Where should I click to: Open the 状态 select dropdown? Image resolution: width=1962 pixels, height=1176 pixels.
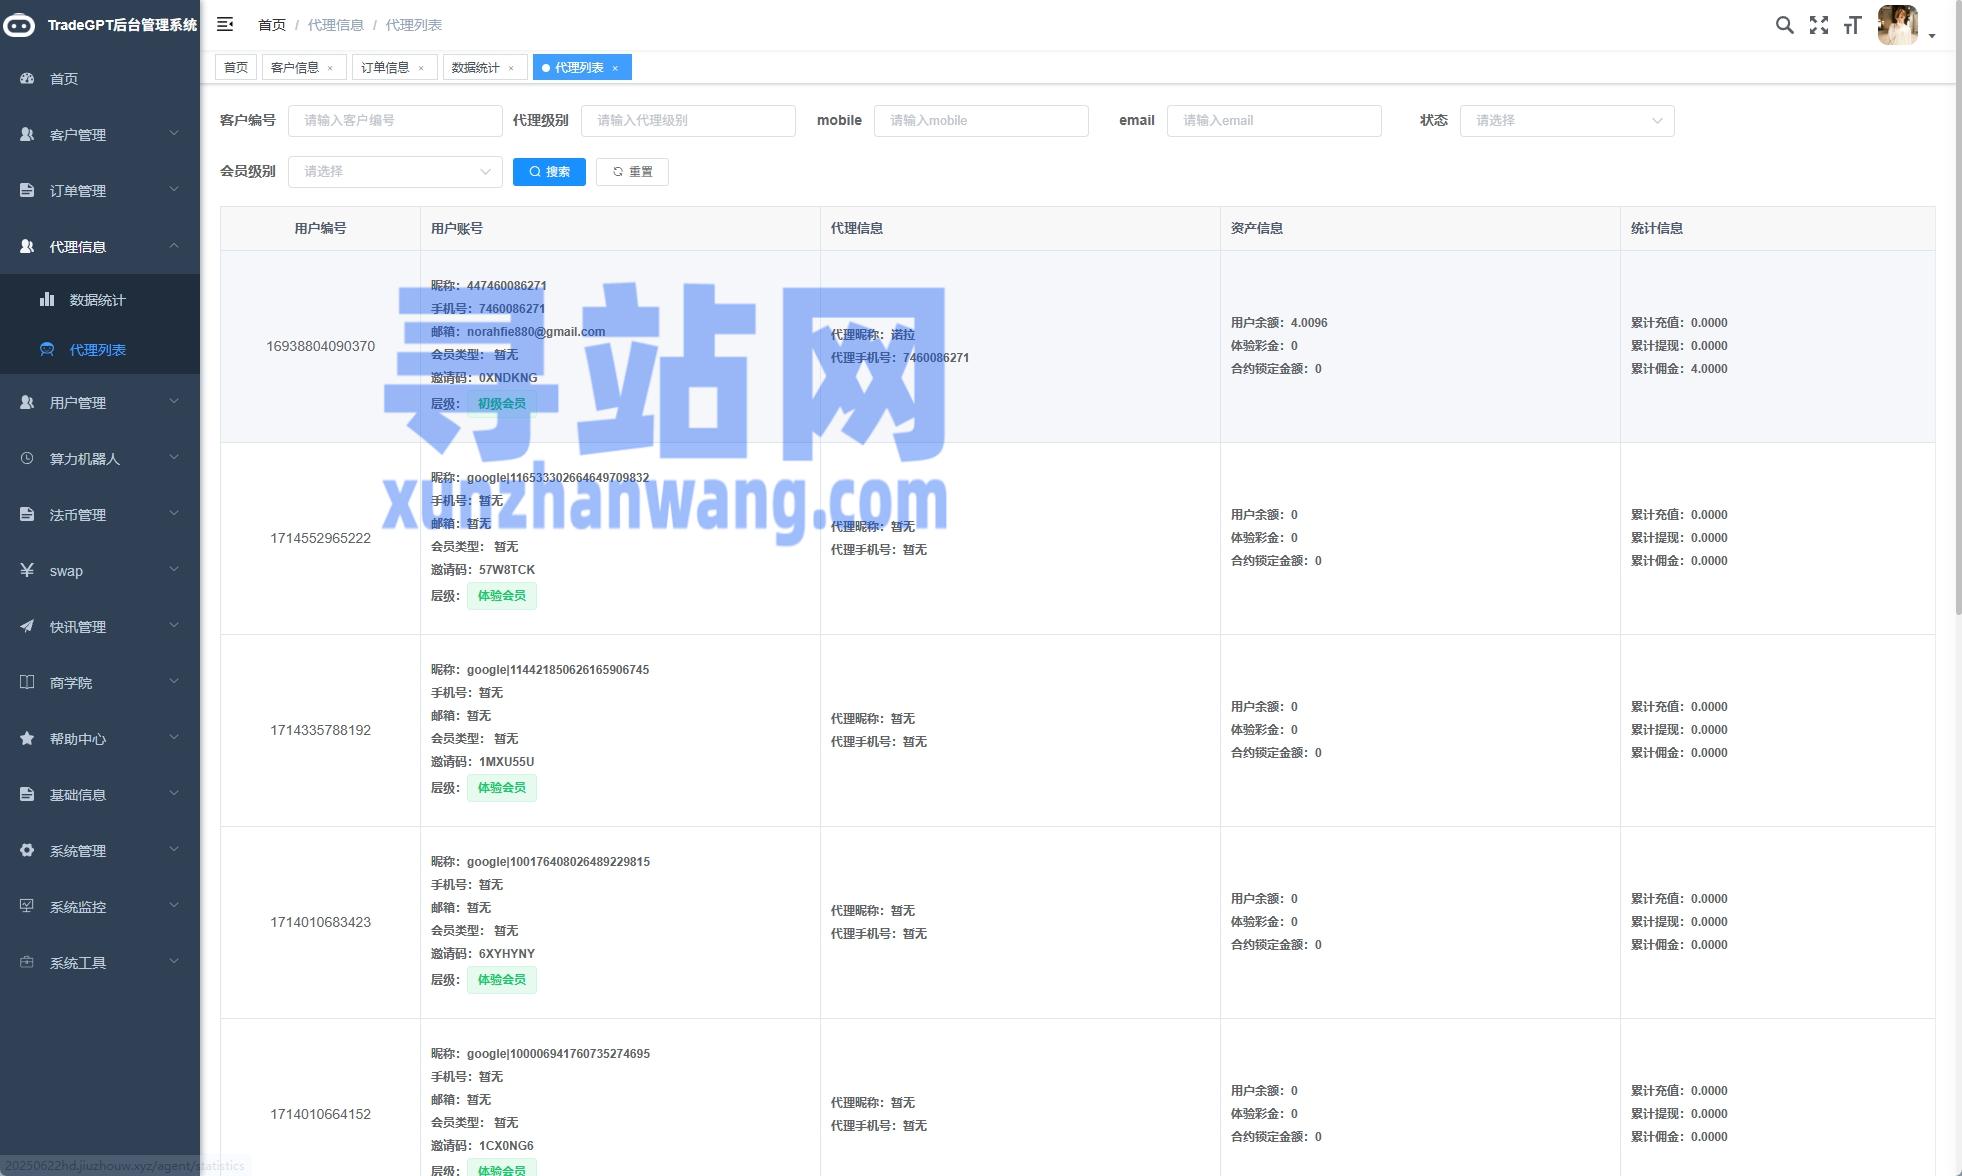point(1567,120)
